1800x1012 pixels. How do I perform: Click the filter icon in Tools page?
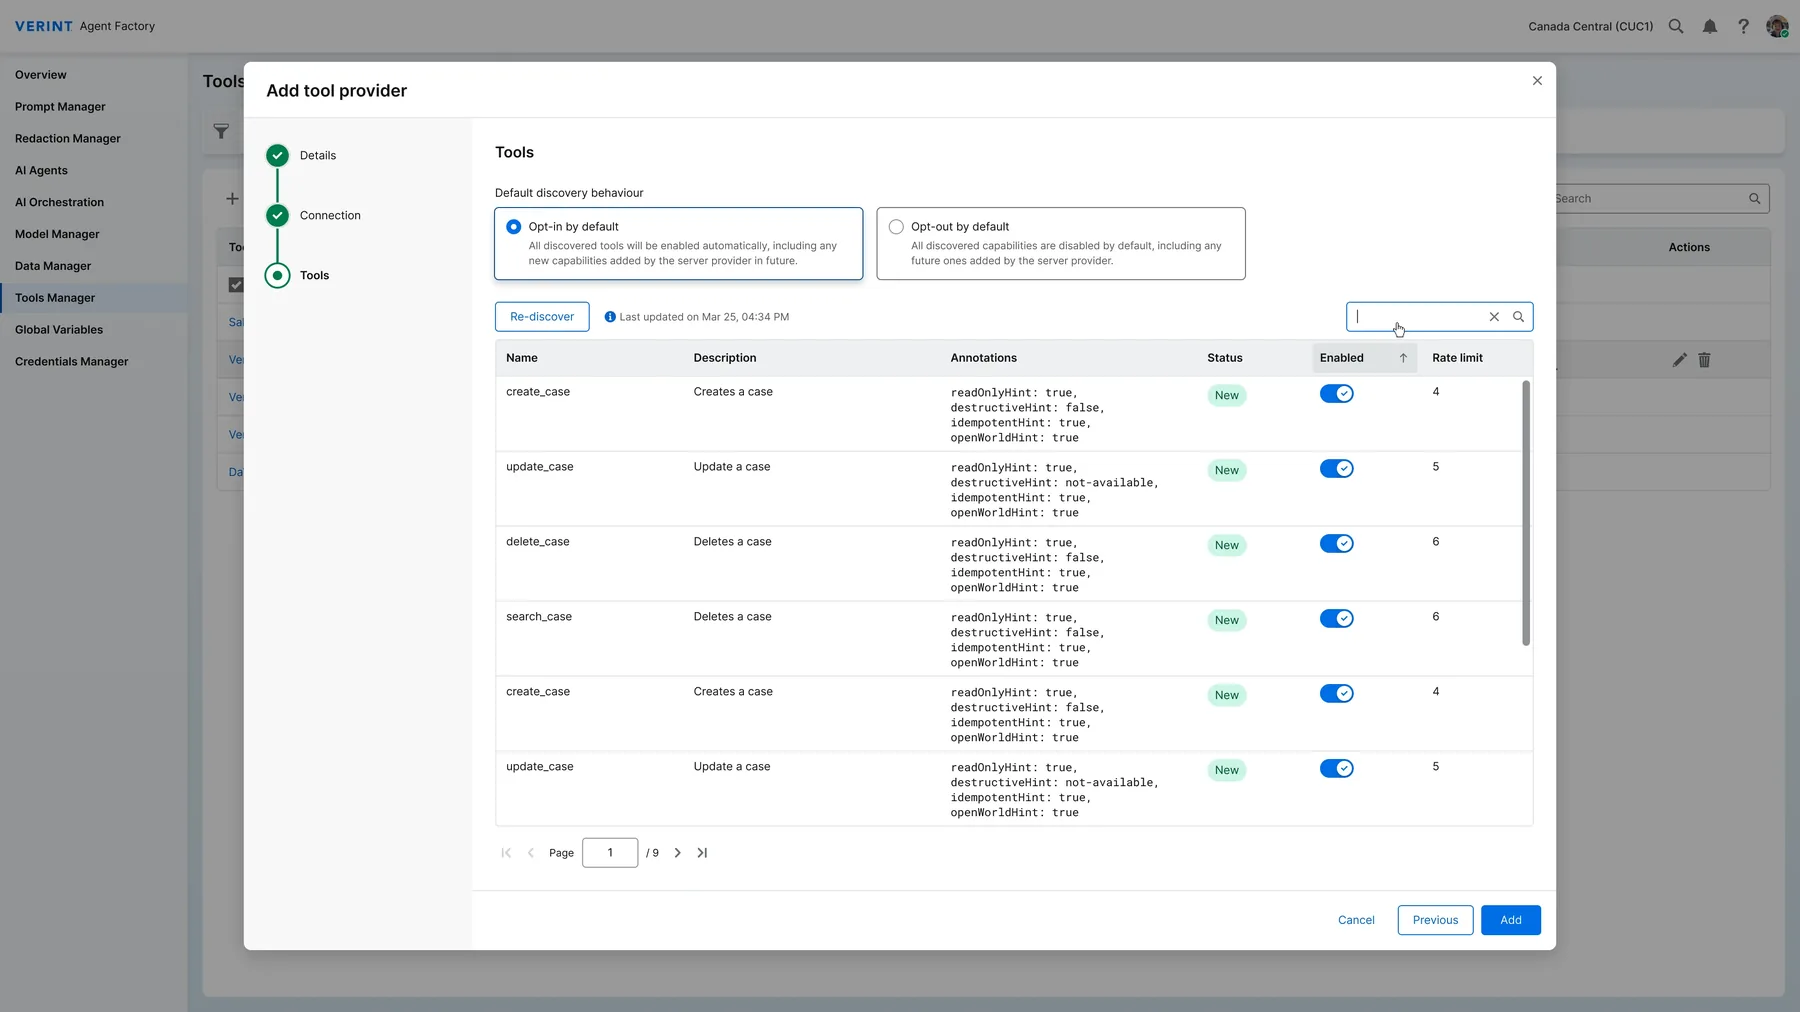pyautogui.click(x=221, y=131)
